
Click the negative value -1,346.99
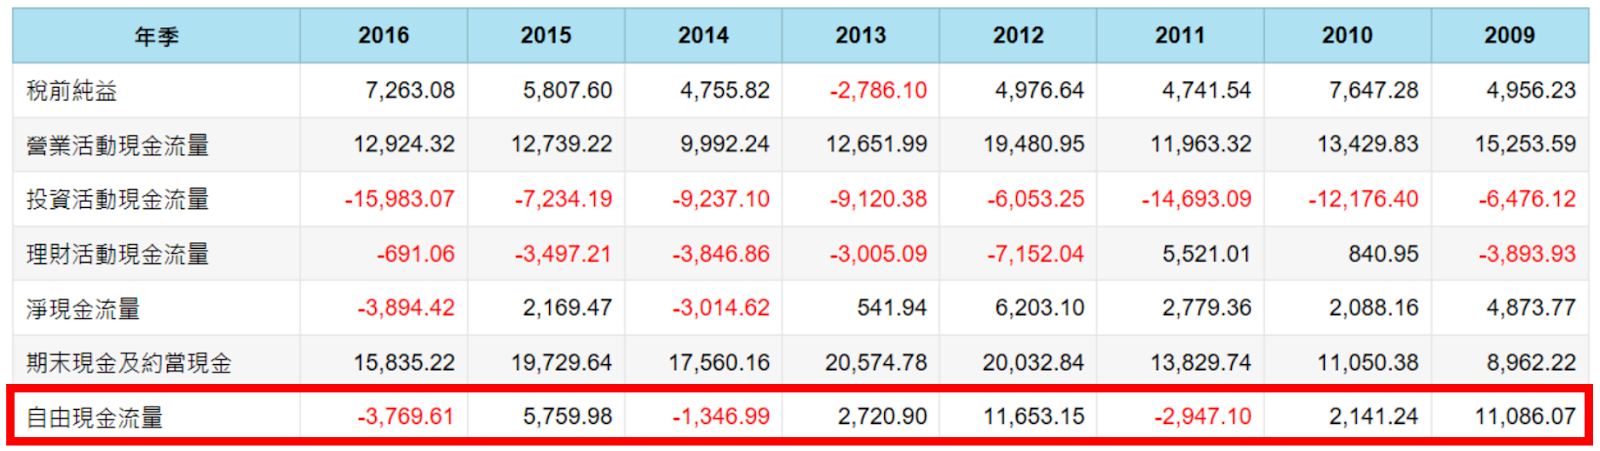tap(721, 417)
